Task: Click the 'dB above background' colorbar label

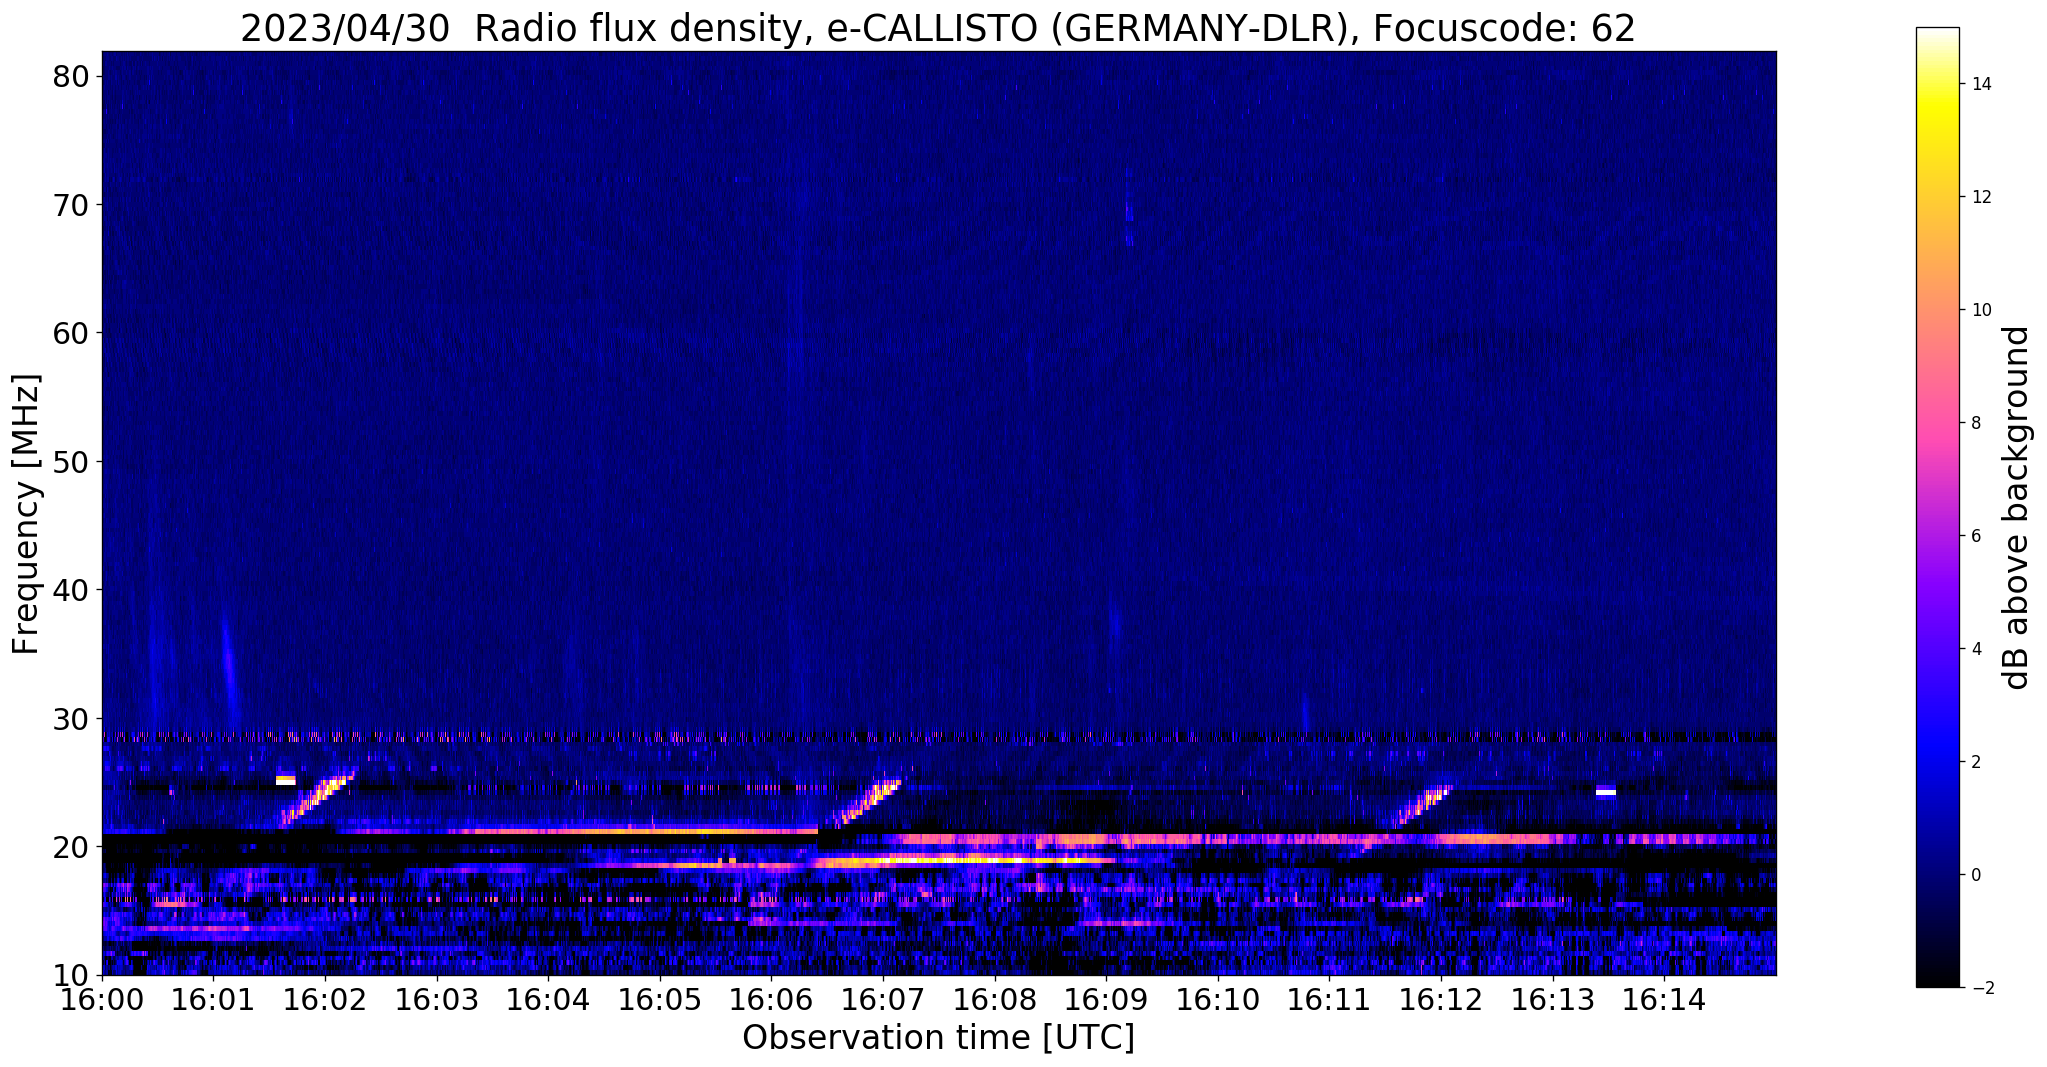Action: point(2017,507)
